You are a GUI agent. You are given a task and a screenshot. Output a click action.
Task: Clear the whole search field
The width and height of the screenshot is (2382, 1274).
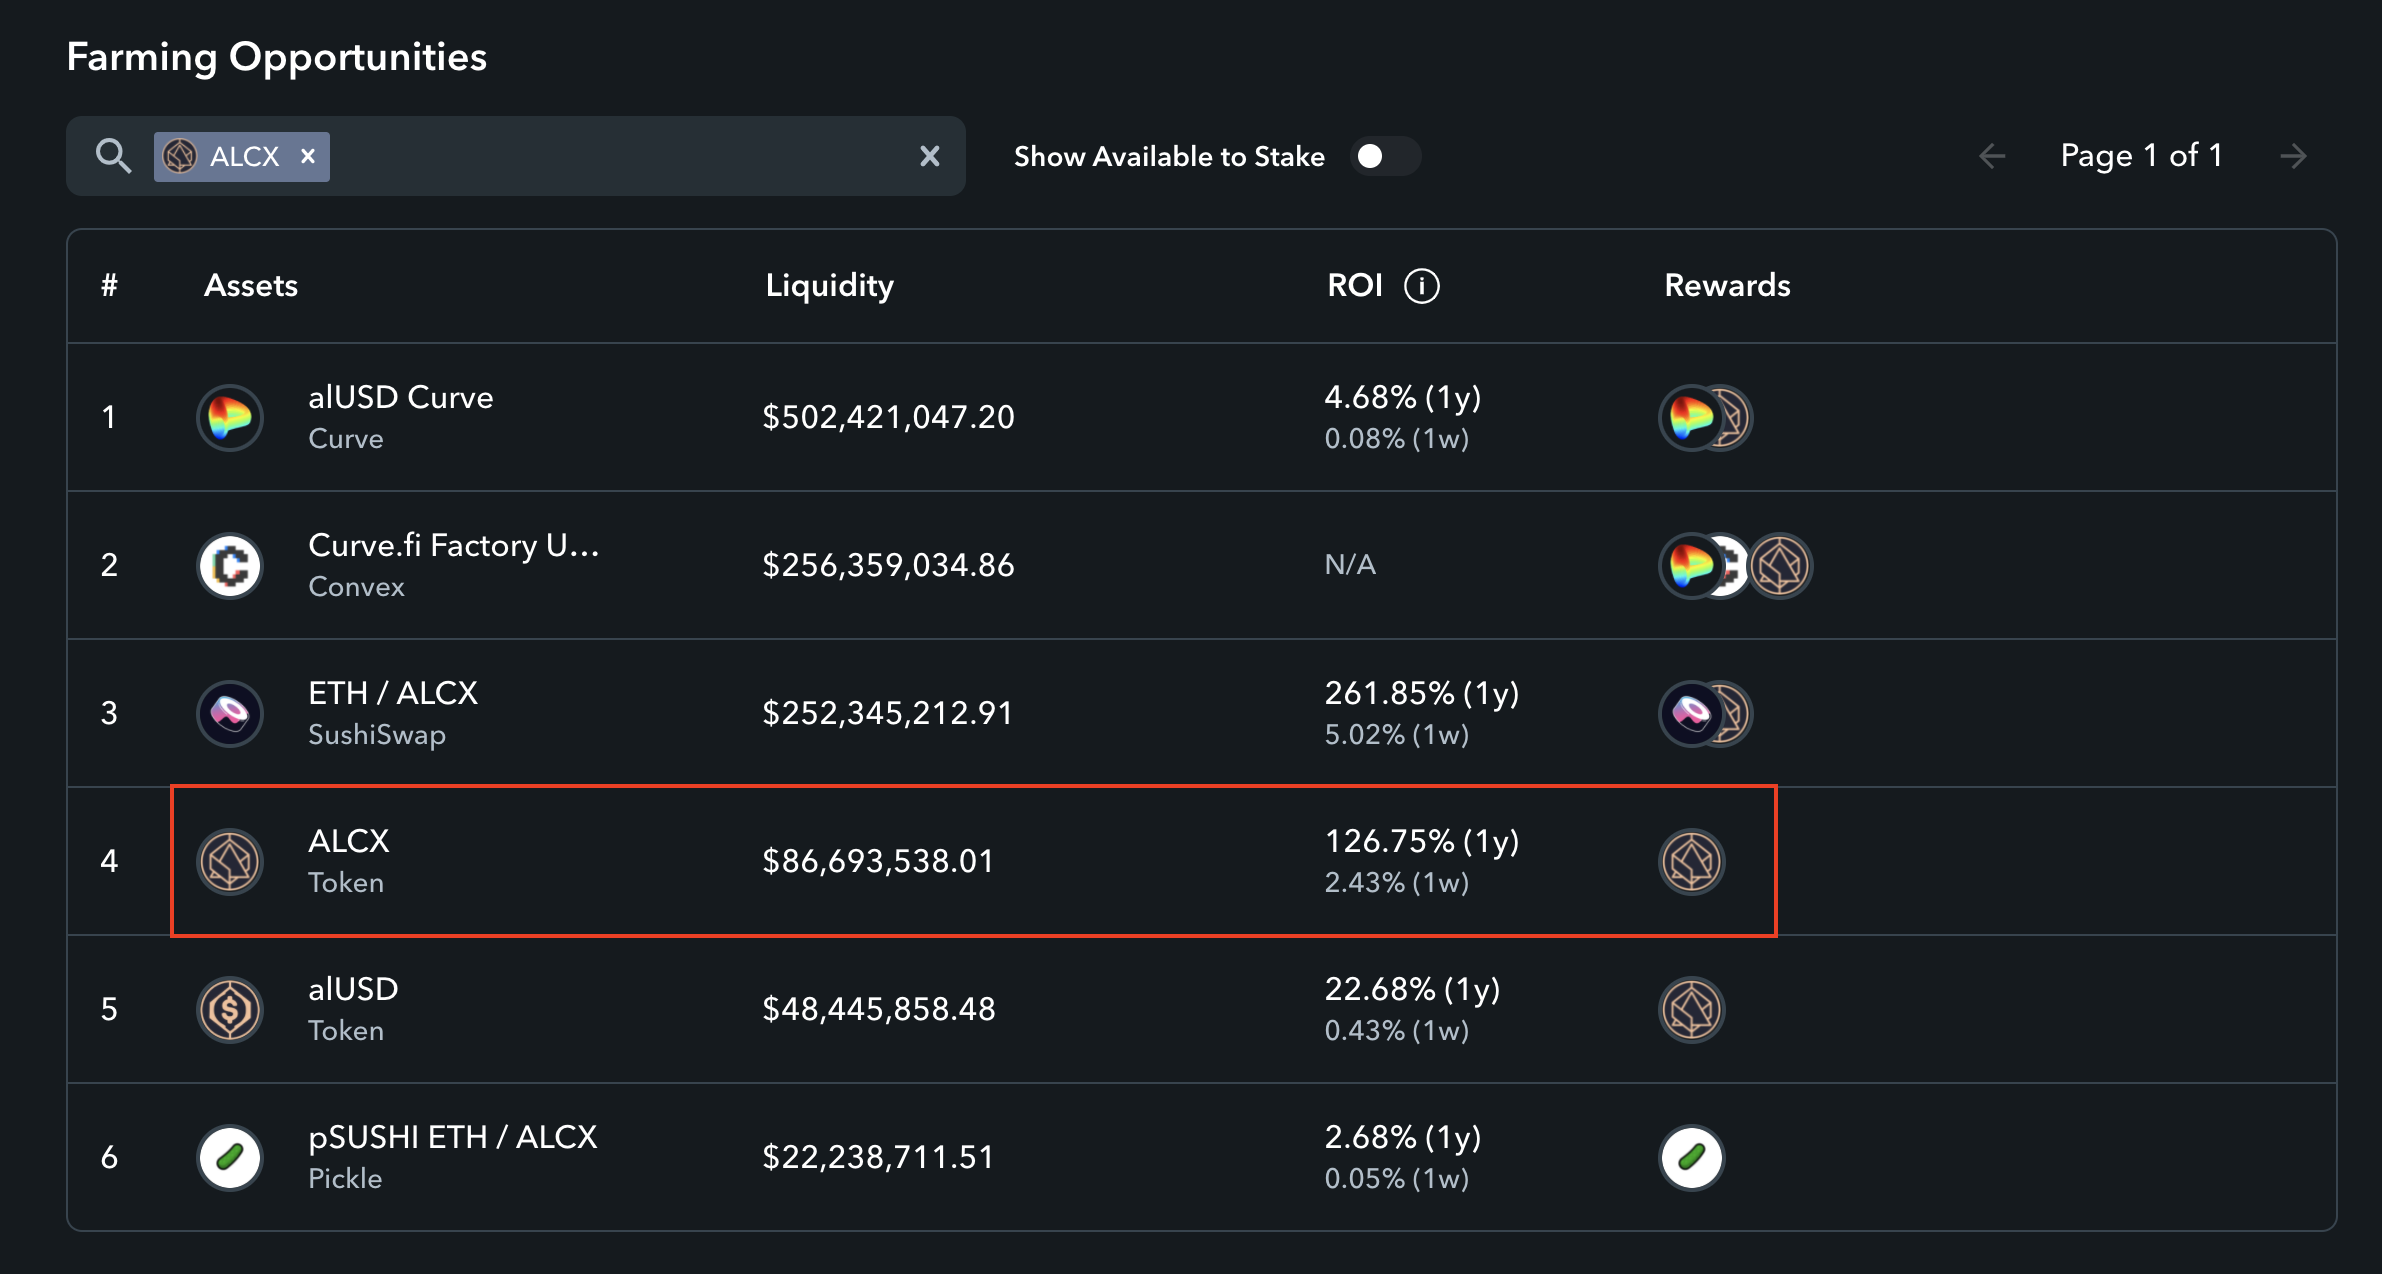click(930, 156)
